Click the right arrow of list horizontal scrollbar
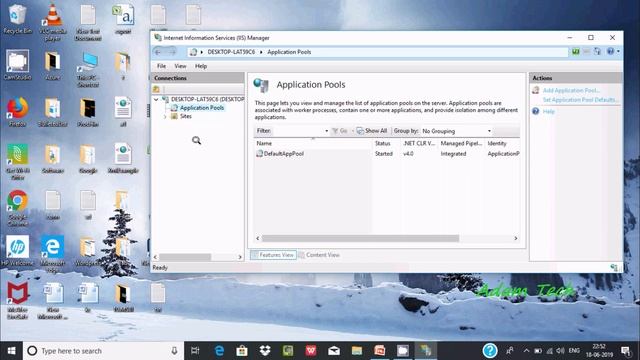Screen dimensions: 640x360 516,238
